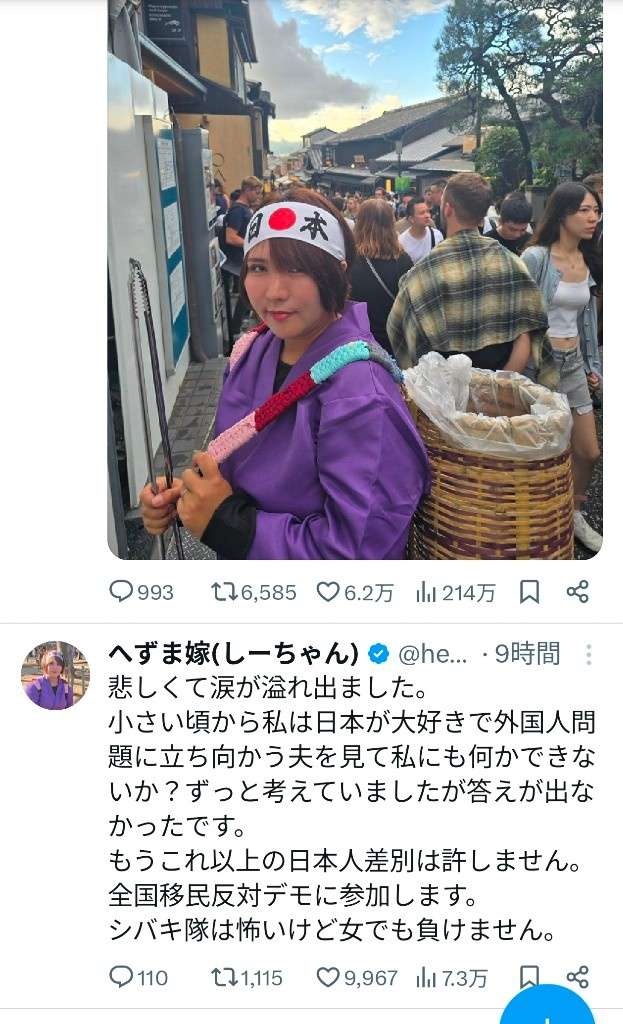Bookmark the post with the photo
The image size is (623, 1024).
pyautogui.click(x=529, y=592)
